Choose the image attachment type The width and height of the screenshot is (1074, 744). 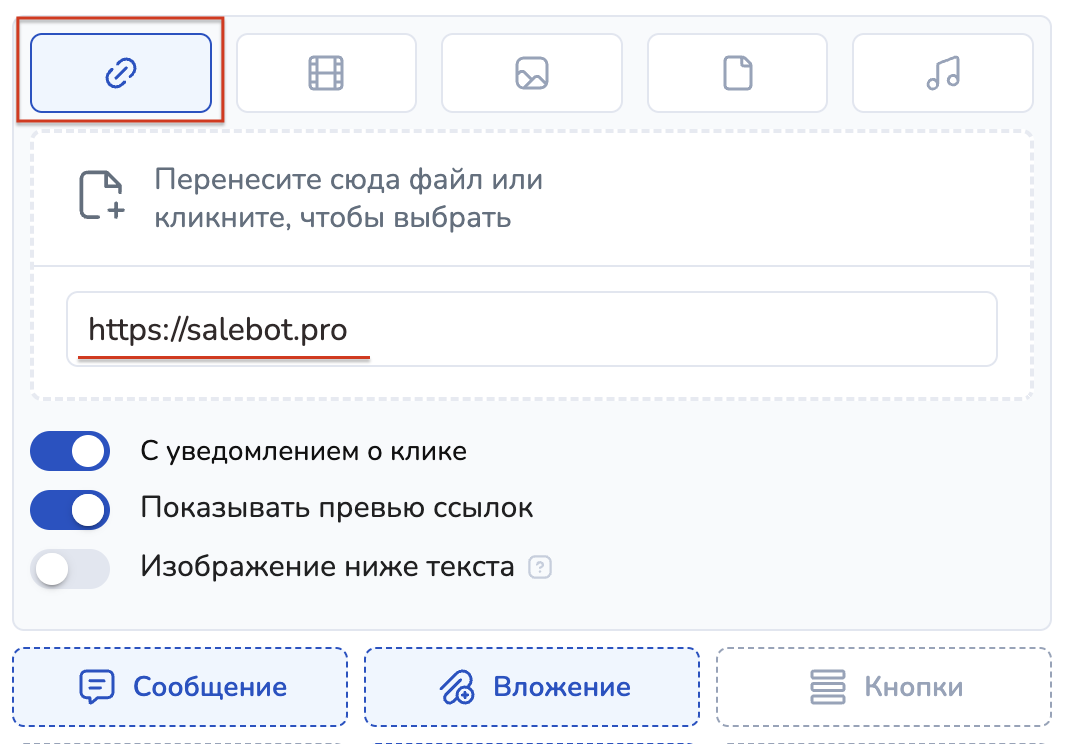tap(532, 73)
